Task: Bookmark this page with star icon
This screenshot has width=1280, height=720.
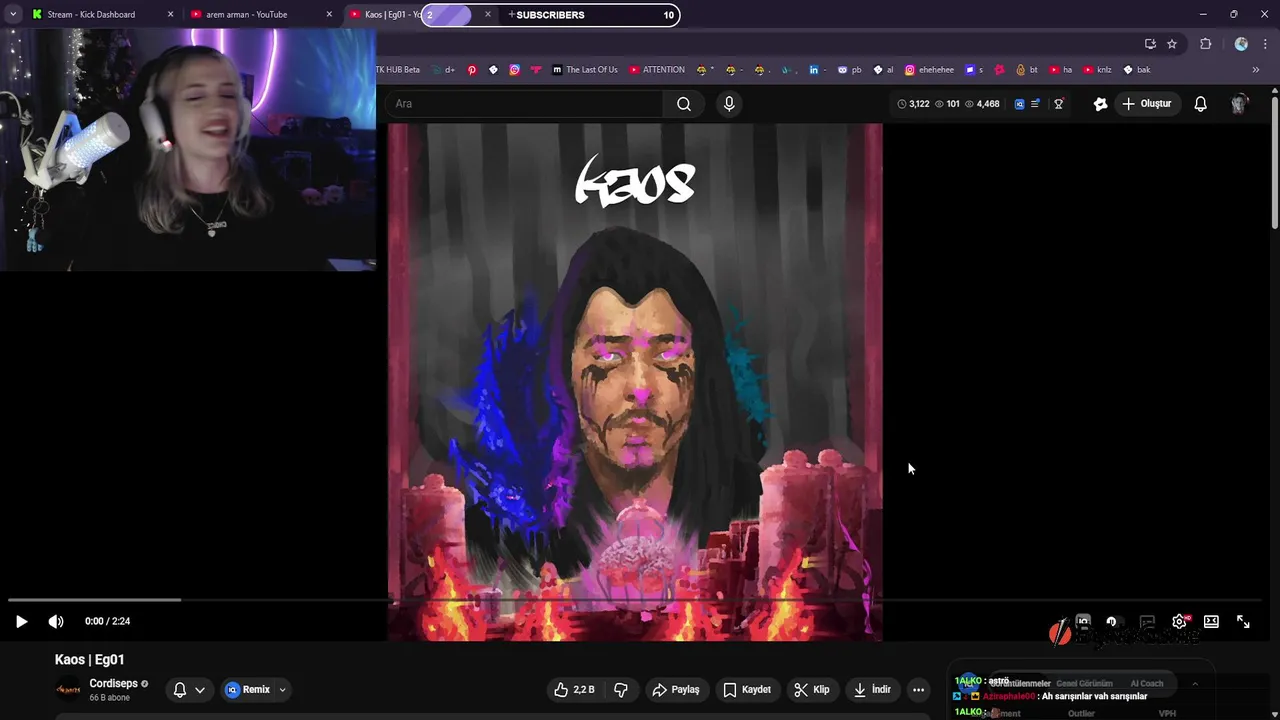Action: pyautogui.click(x=1172, y=43)
